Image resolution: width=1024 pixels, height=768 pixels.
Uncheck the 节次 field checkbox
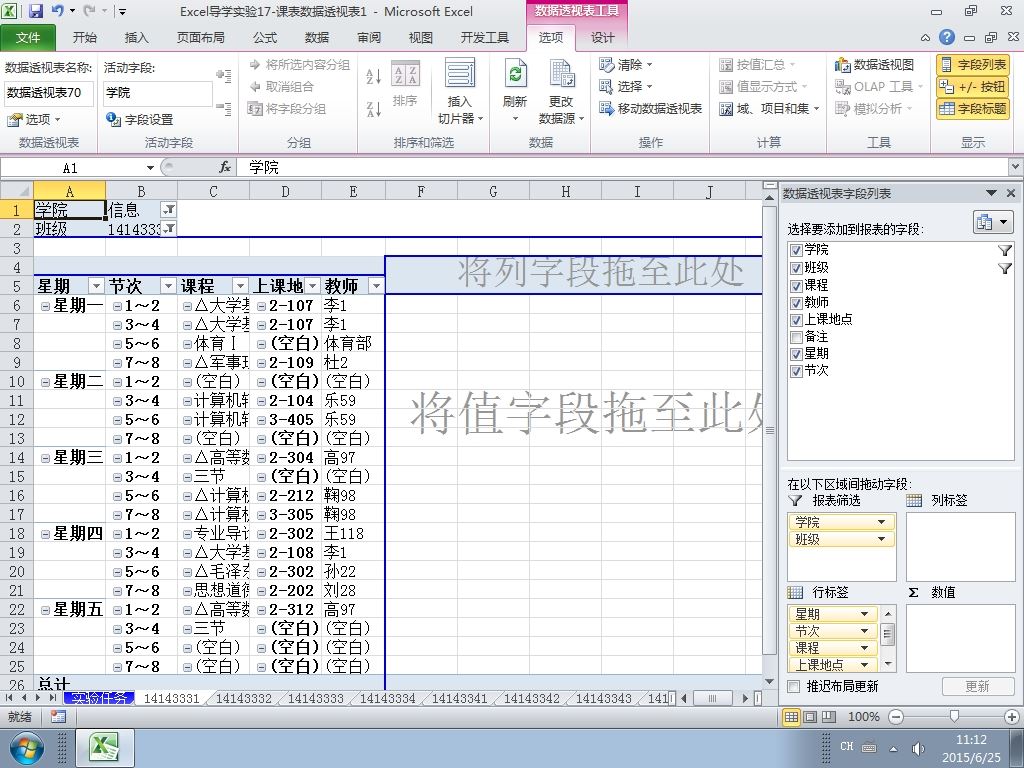tap(796, 371)
